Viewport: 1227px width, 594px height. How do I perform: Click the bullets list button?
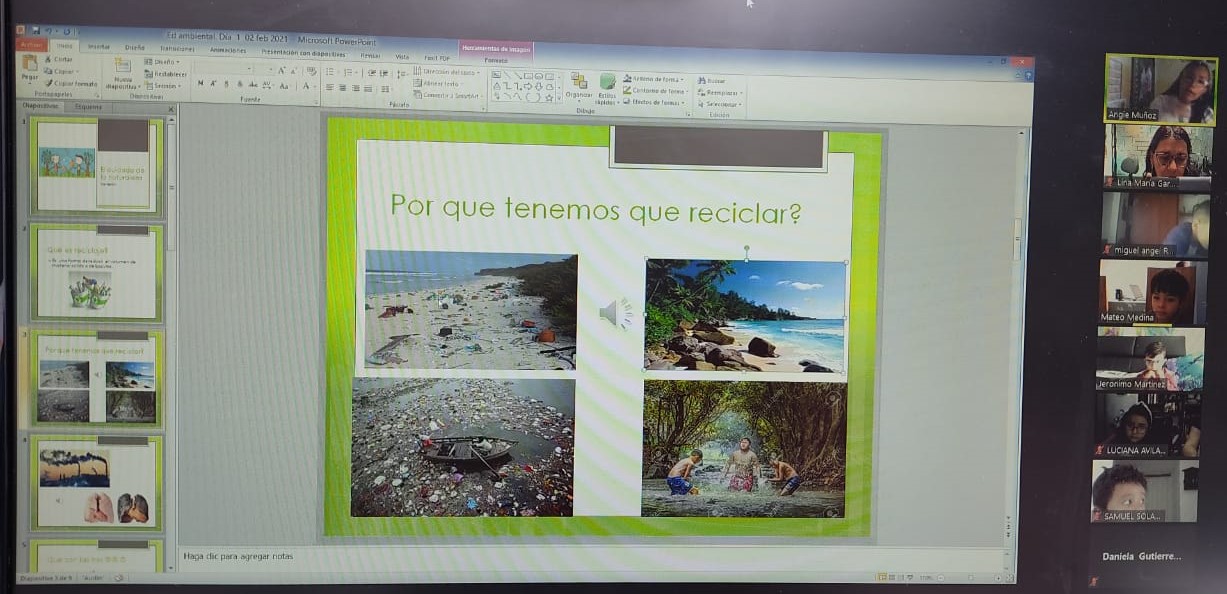[x=329, y=72]
